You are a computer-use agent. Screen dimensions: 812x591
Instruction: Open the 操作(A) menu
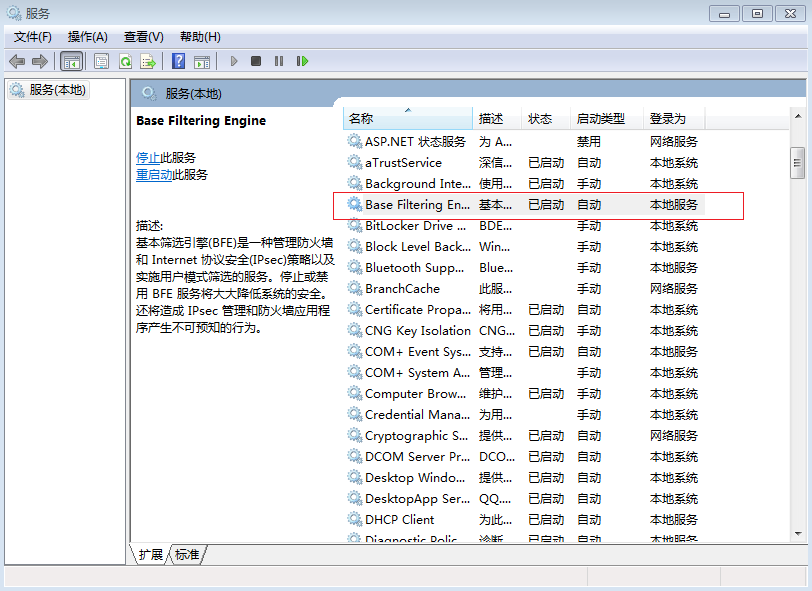87,37
